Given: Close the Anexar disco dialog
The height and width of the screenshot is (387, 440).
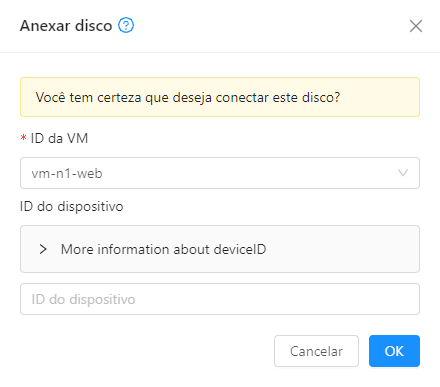Looking at the screenshot, I should click(416, 26).
